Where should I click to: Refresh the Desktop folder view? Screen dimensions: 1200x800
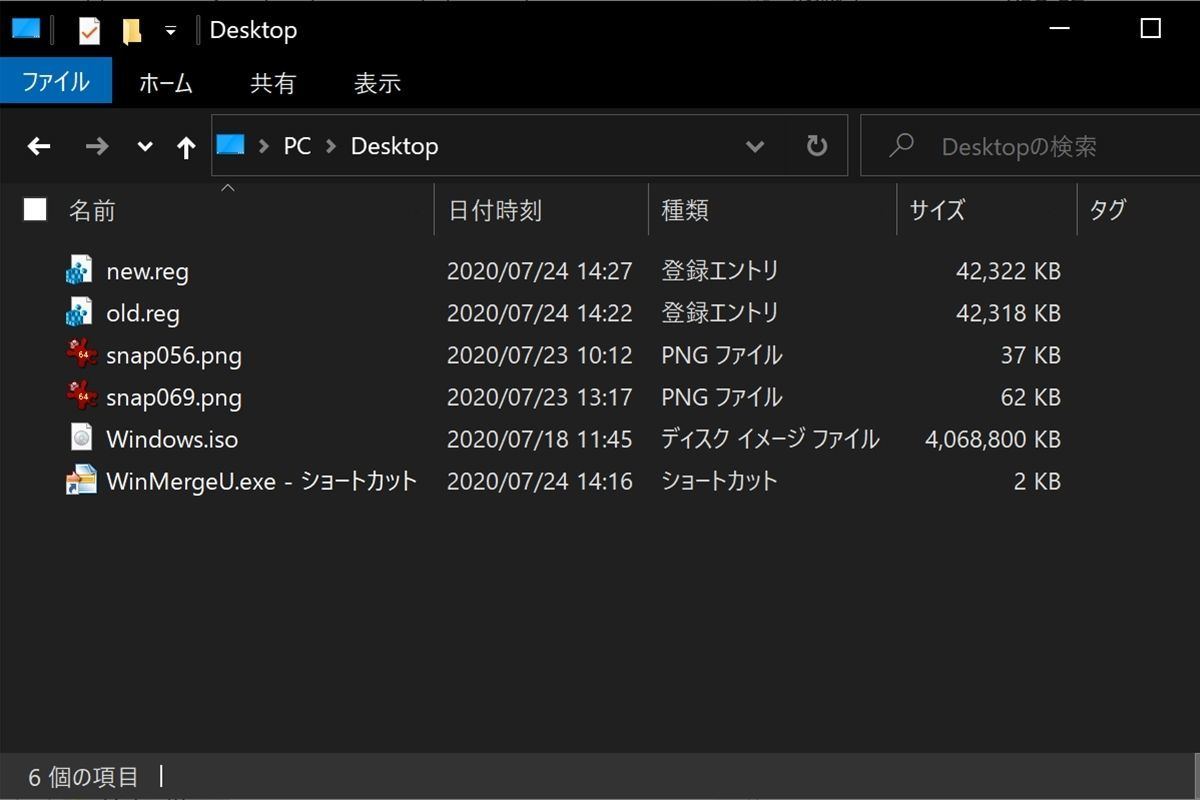[817, 146]
